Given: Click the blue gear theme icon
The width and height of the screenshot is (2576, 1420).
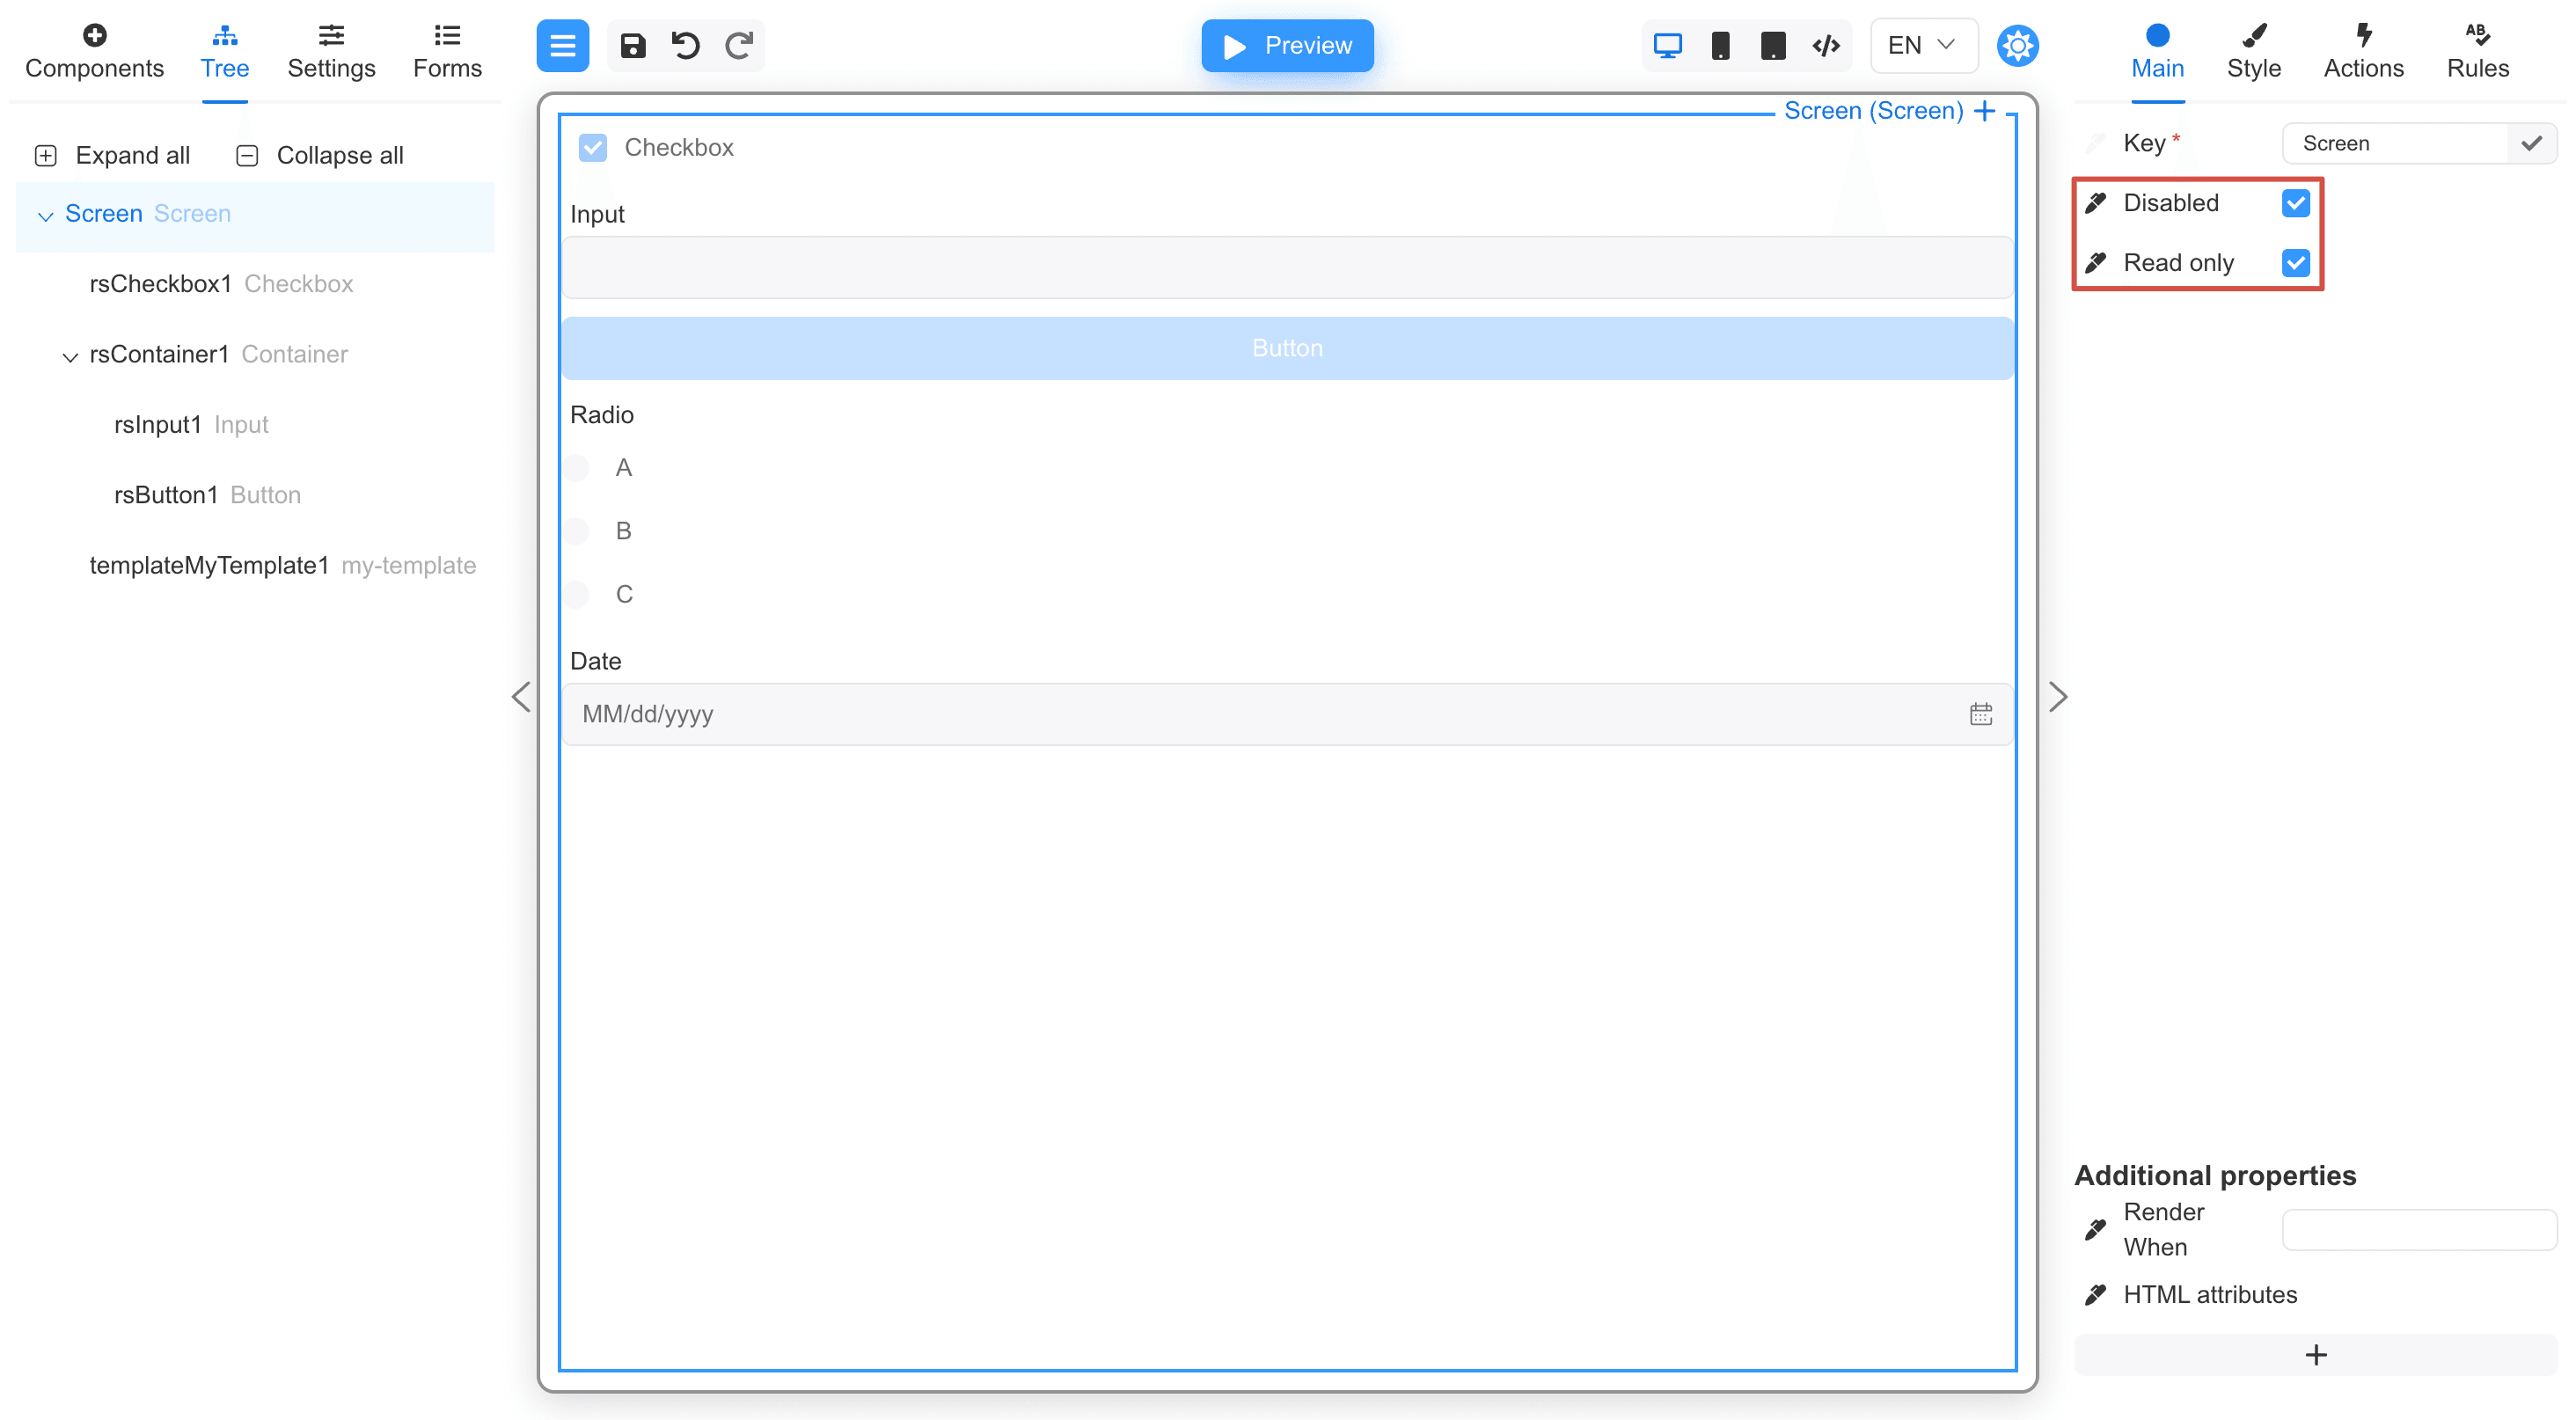Looking at the screenshot, I should (x=2017, y=46).
